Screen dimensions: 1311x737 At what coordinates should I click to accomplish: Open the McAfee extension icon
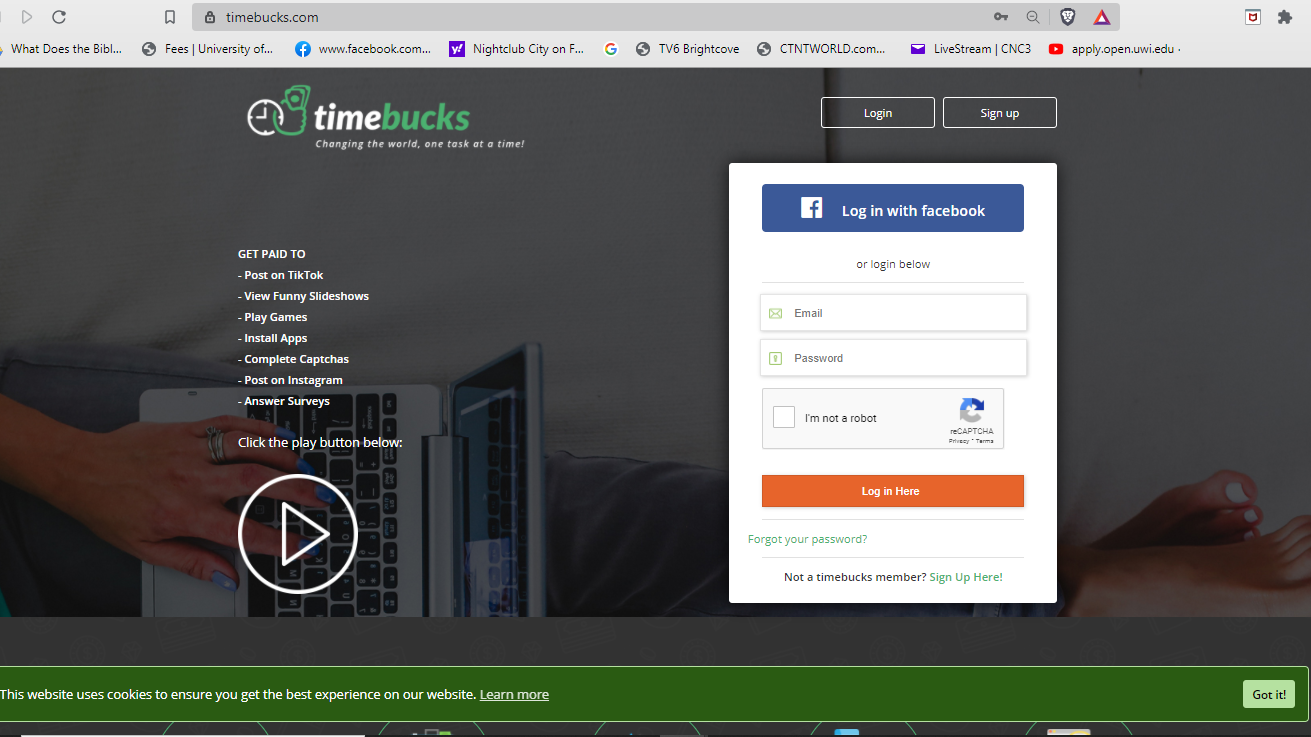point(1252,17)
